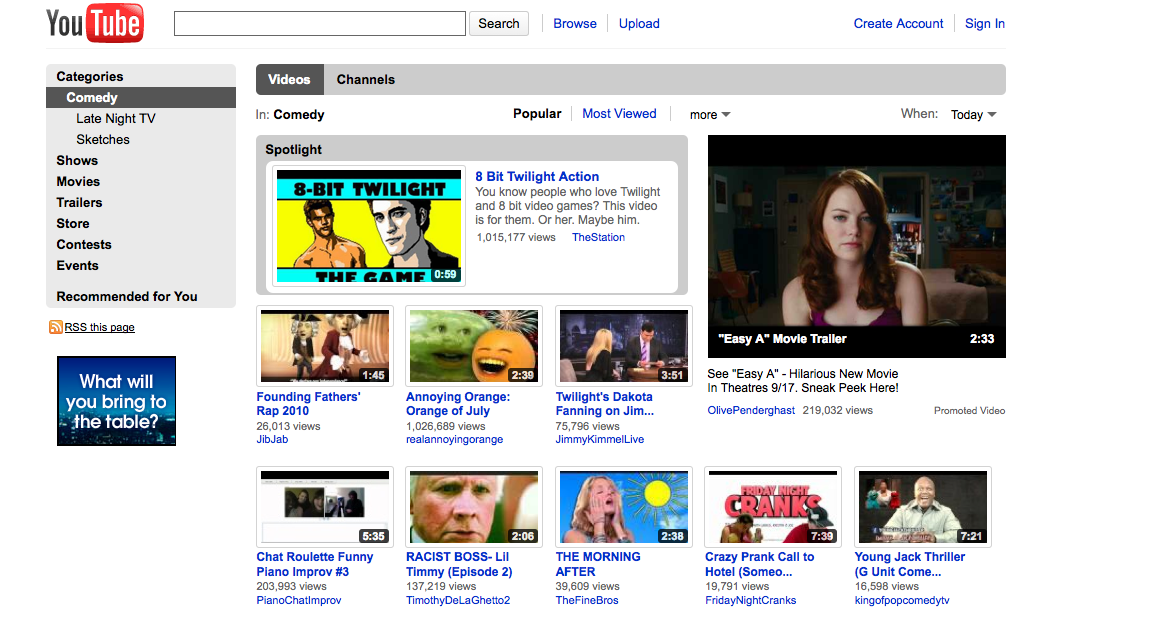Go to the Trailers category
Viewport: 1171px width, 618px height.
pos(79,203)
